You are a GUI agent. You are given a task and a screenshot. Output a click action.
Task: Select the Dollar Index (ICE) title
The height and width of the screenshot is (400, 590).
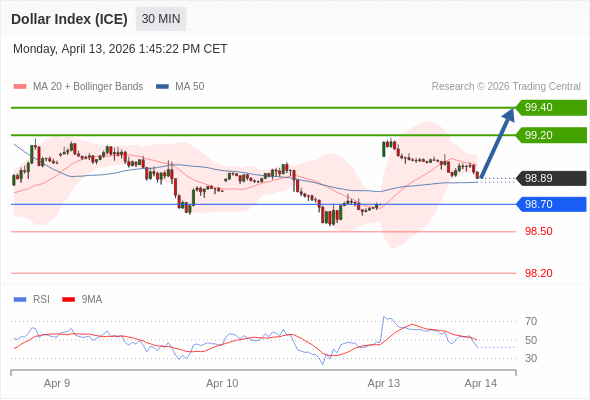69,19
